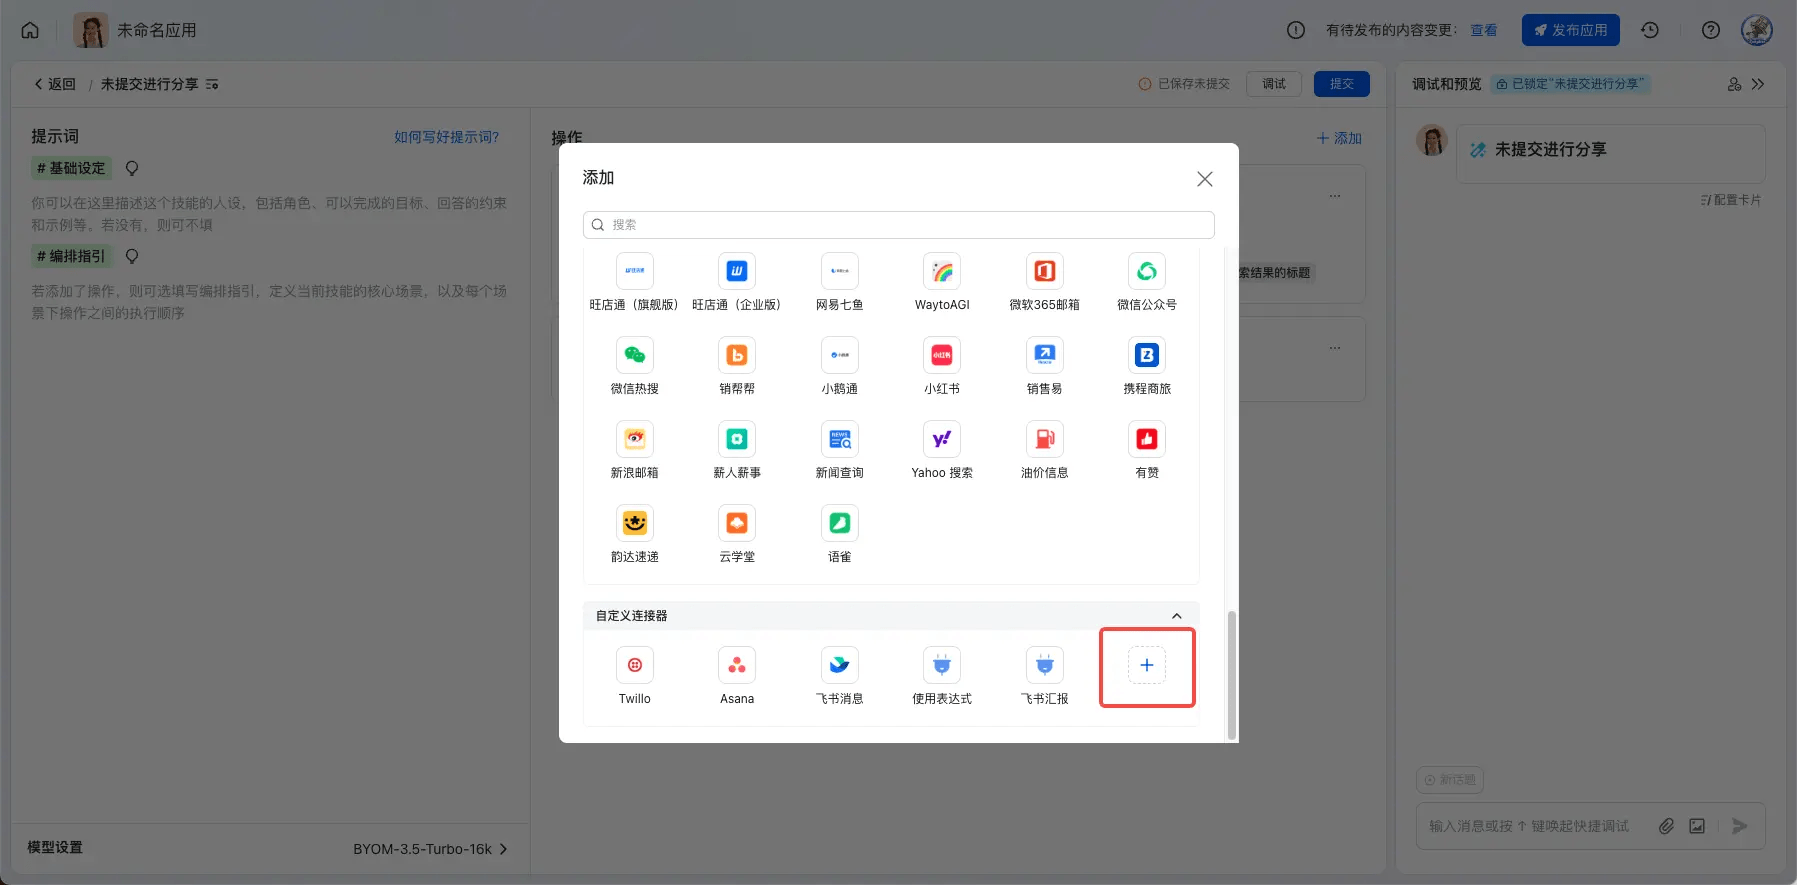
Task: Select the 旺店通（旗舰版） connector icon
Action: [x=634, y=271]
